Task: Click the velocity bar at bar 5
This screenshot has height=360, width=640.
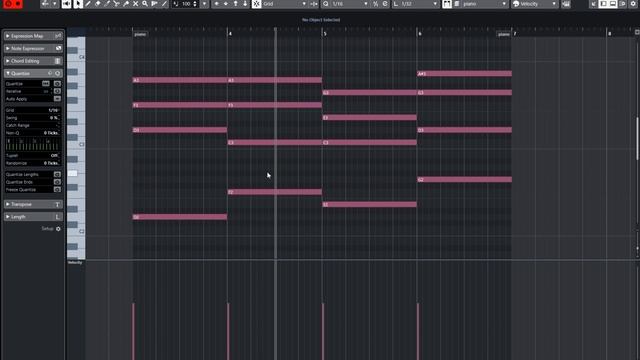Action: 323,331
